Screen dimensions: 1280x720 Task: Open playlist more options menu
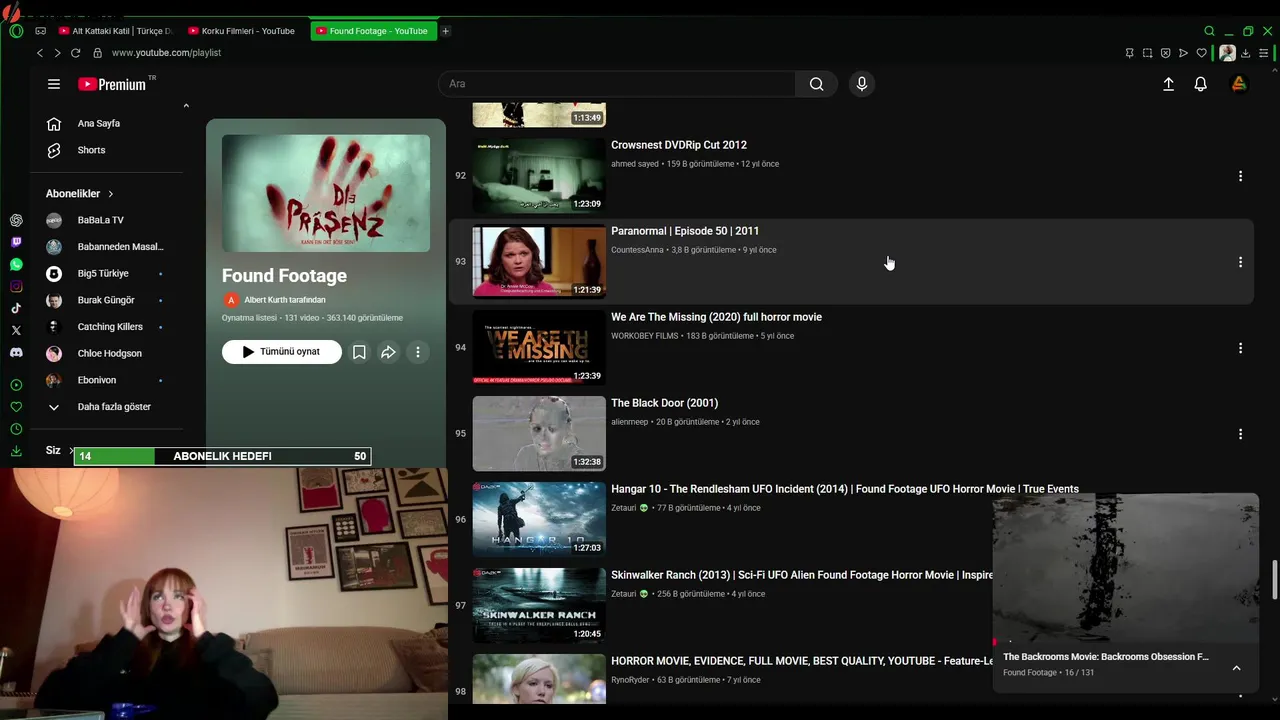(x=418, y=352)
